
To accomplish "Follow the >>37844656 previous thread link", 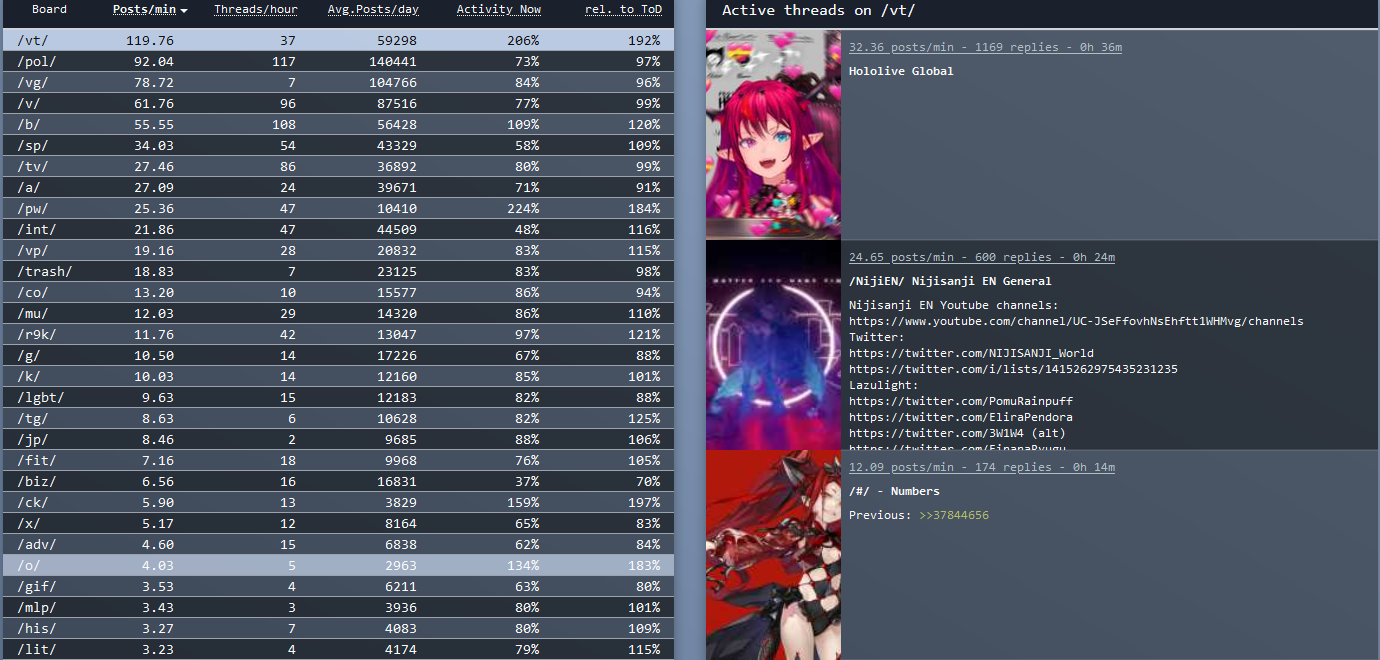I will (x=954, y=516).
